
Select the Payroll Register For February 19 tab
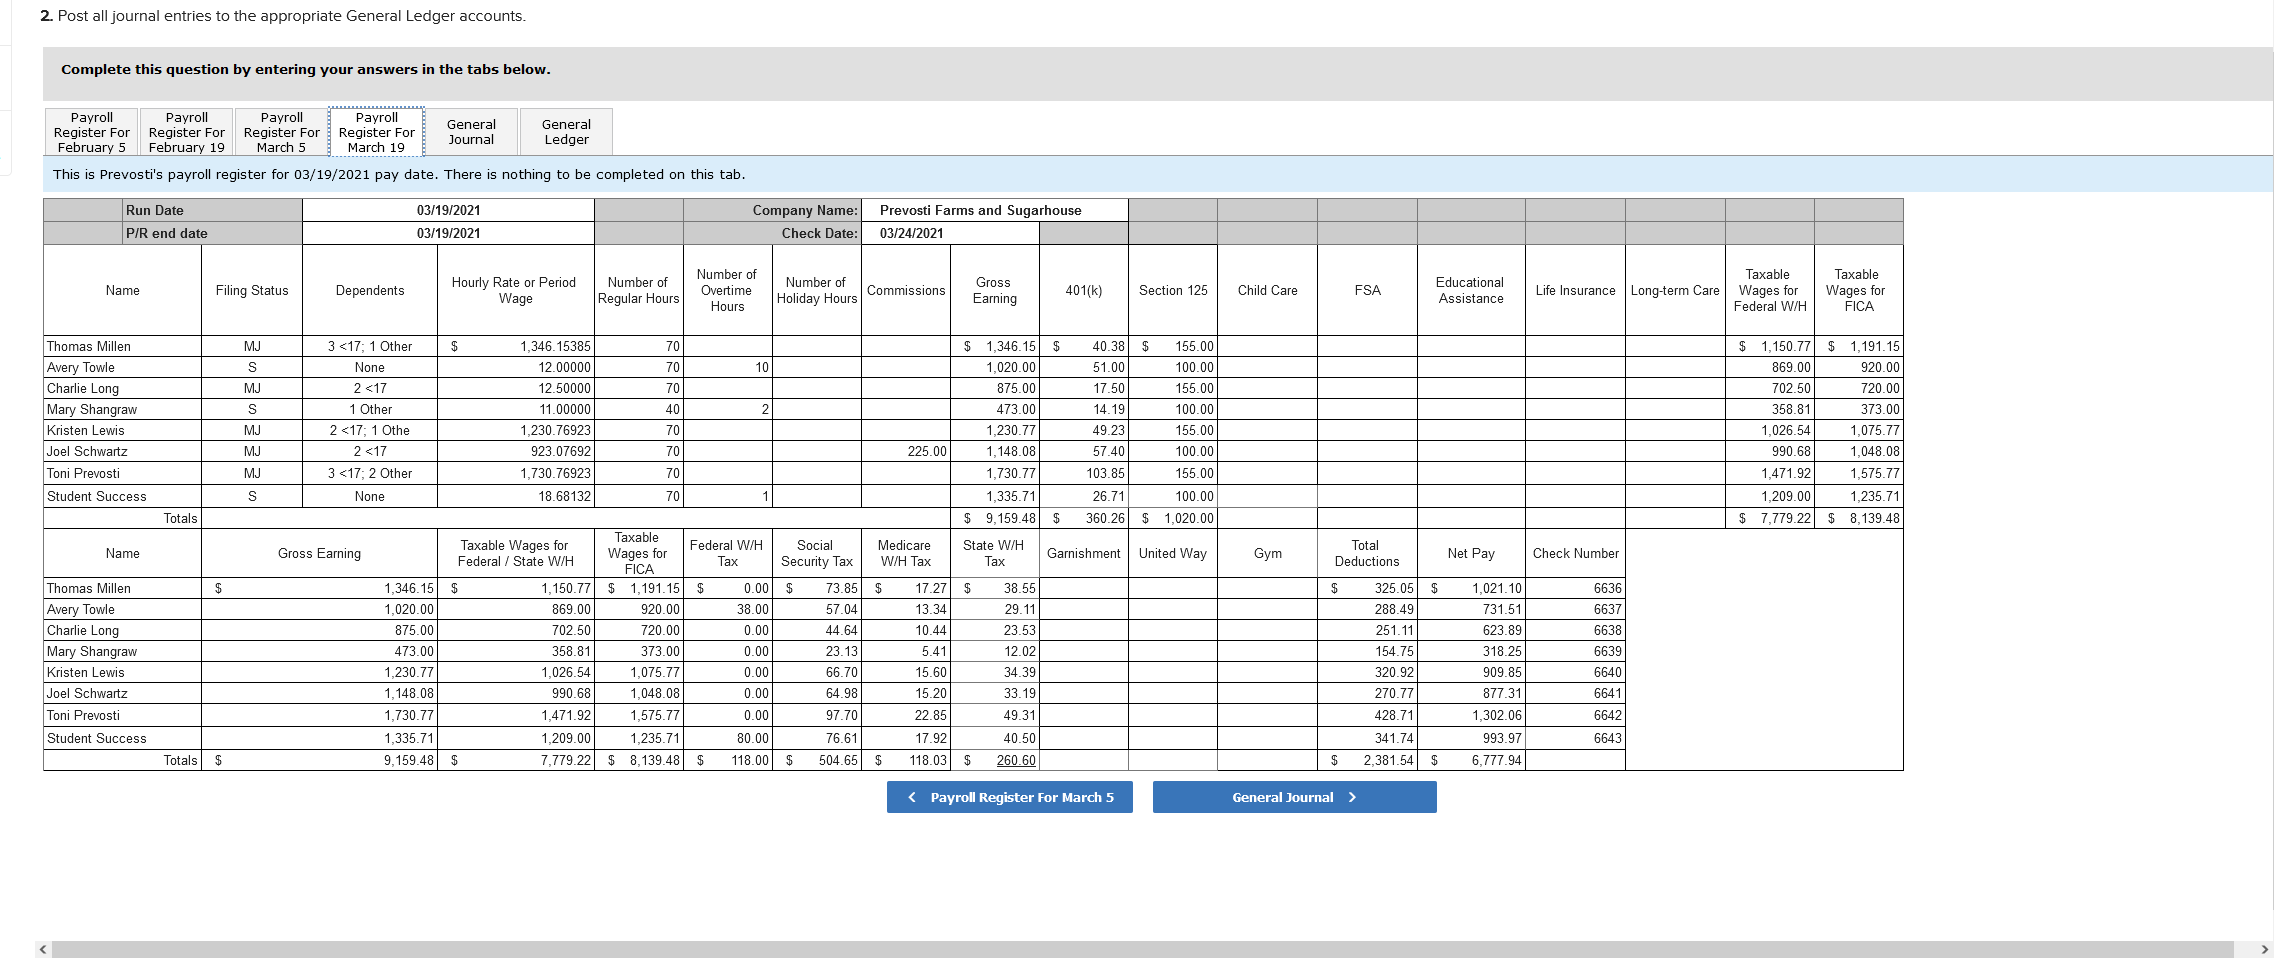click(186, 131)
